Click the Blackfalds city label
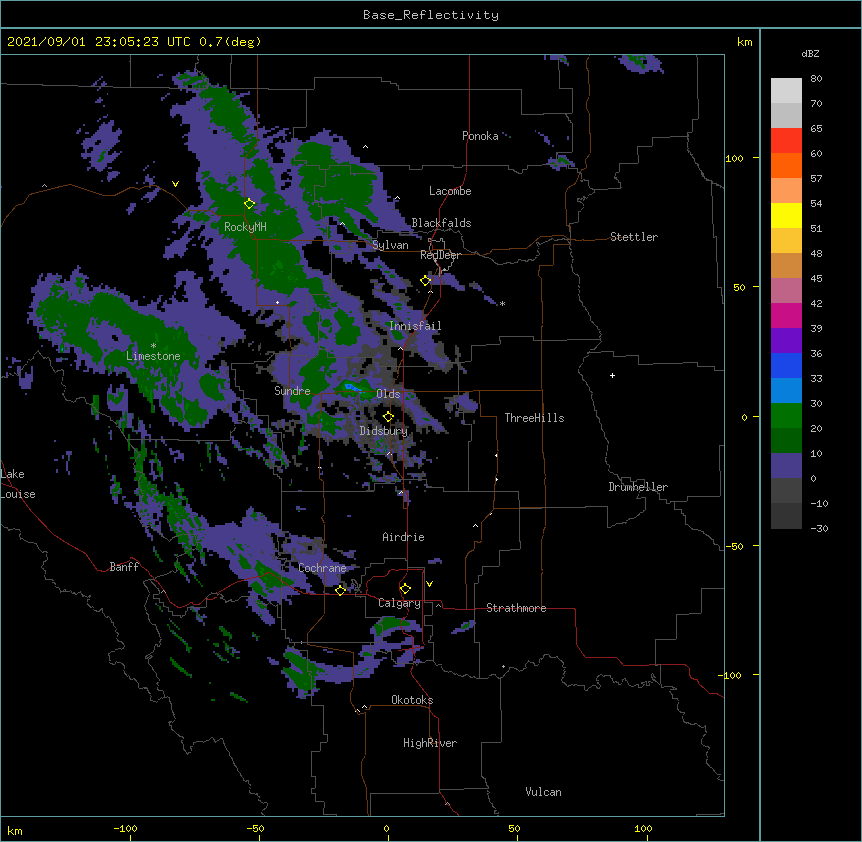Viewport: 862px width, 842px height. click(441, 223)
